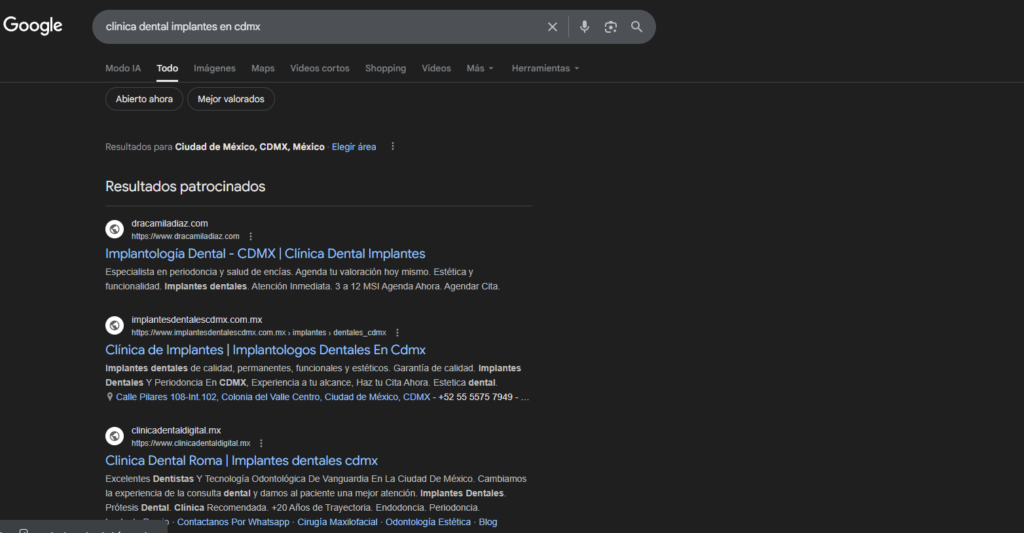Screen dimensions: 1024x533
Task: Open three-dot menu for dracamiladiaz.com ad
Action: [x=251, y=236]
